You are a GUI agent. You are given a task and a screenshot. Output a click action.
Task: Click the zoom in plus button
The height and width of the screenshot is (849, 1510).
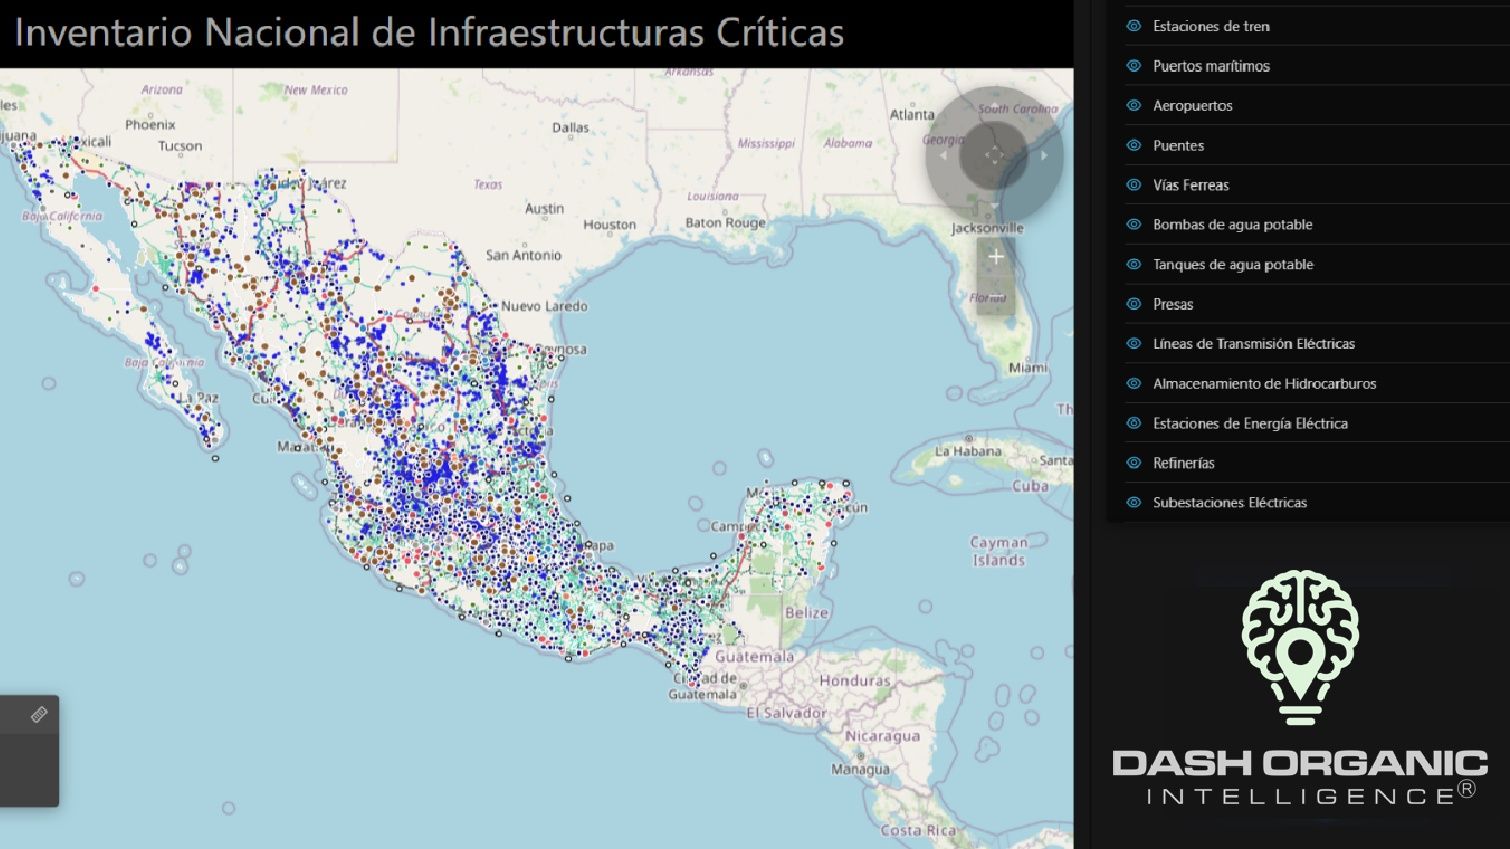(x=996, y=257)
